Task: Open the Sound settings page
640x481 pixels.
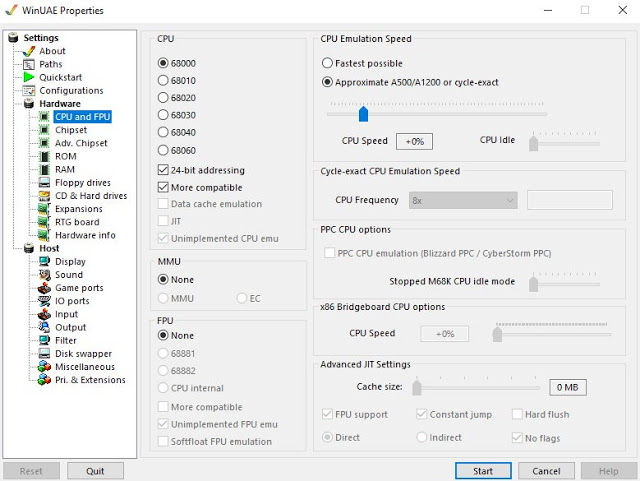Action: tap(69, 275)
